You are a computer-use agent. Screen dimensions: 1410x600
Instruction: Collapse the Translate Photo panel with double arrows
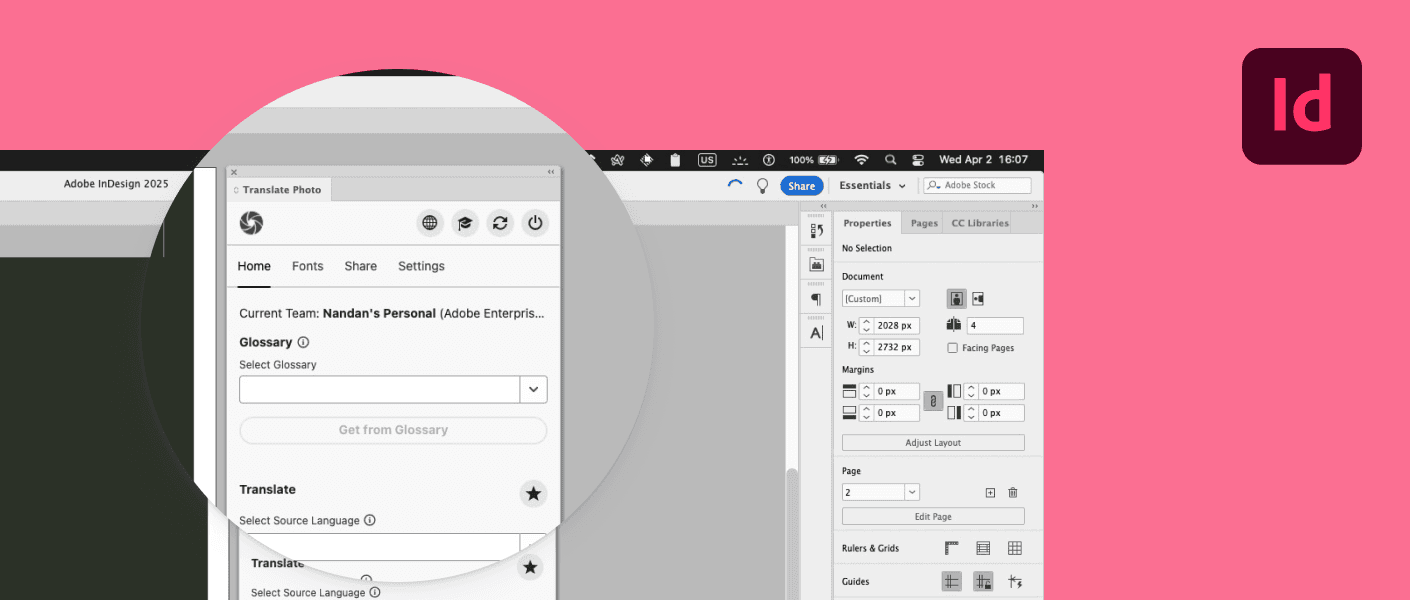click(551, 172)
